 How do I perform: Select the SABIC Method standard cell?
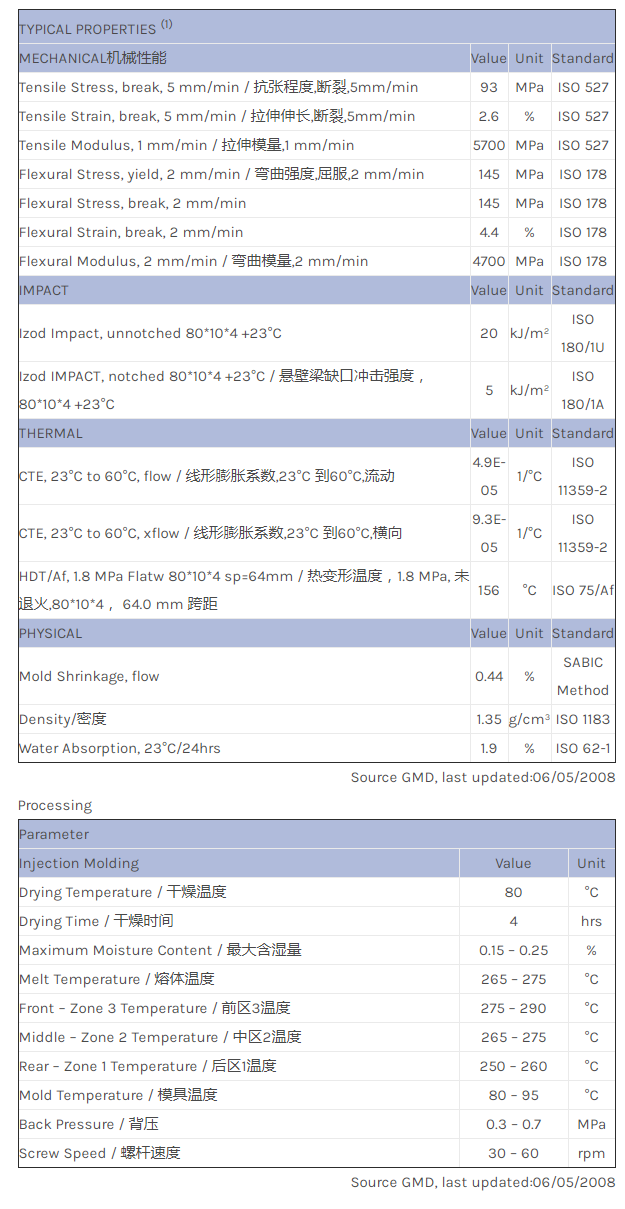pyautogui.click(x=583, y=676)
